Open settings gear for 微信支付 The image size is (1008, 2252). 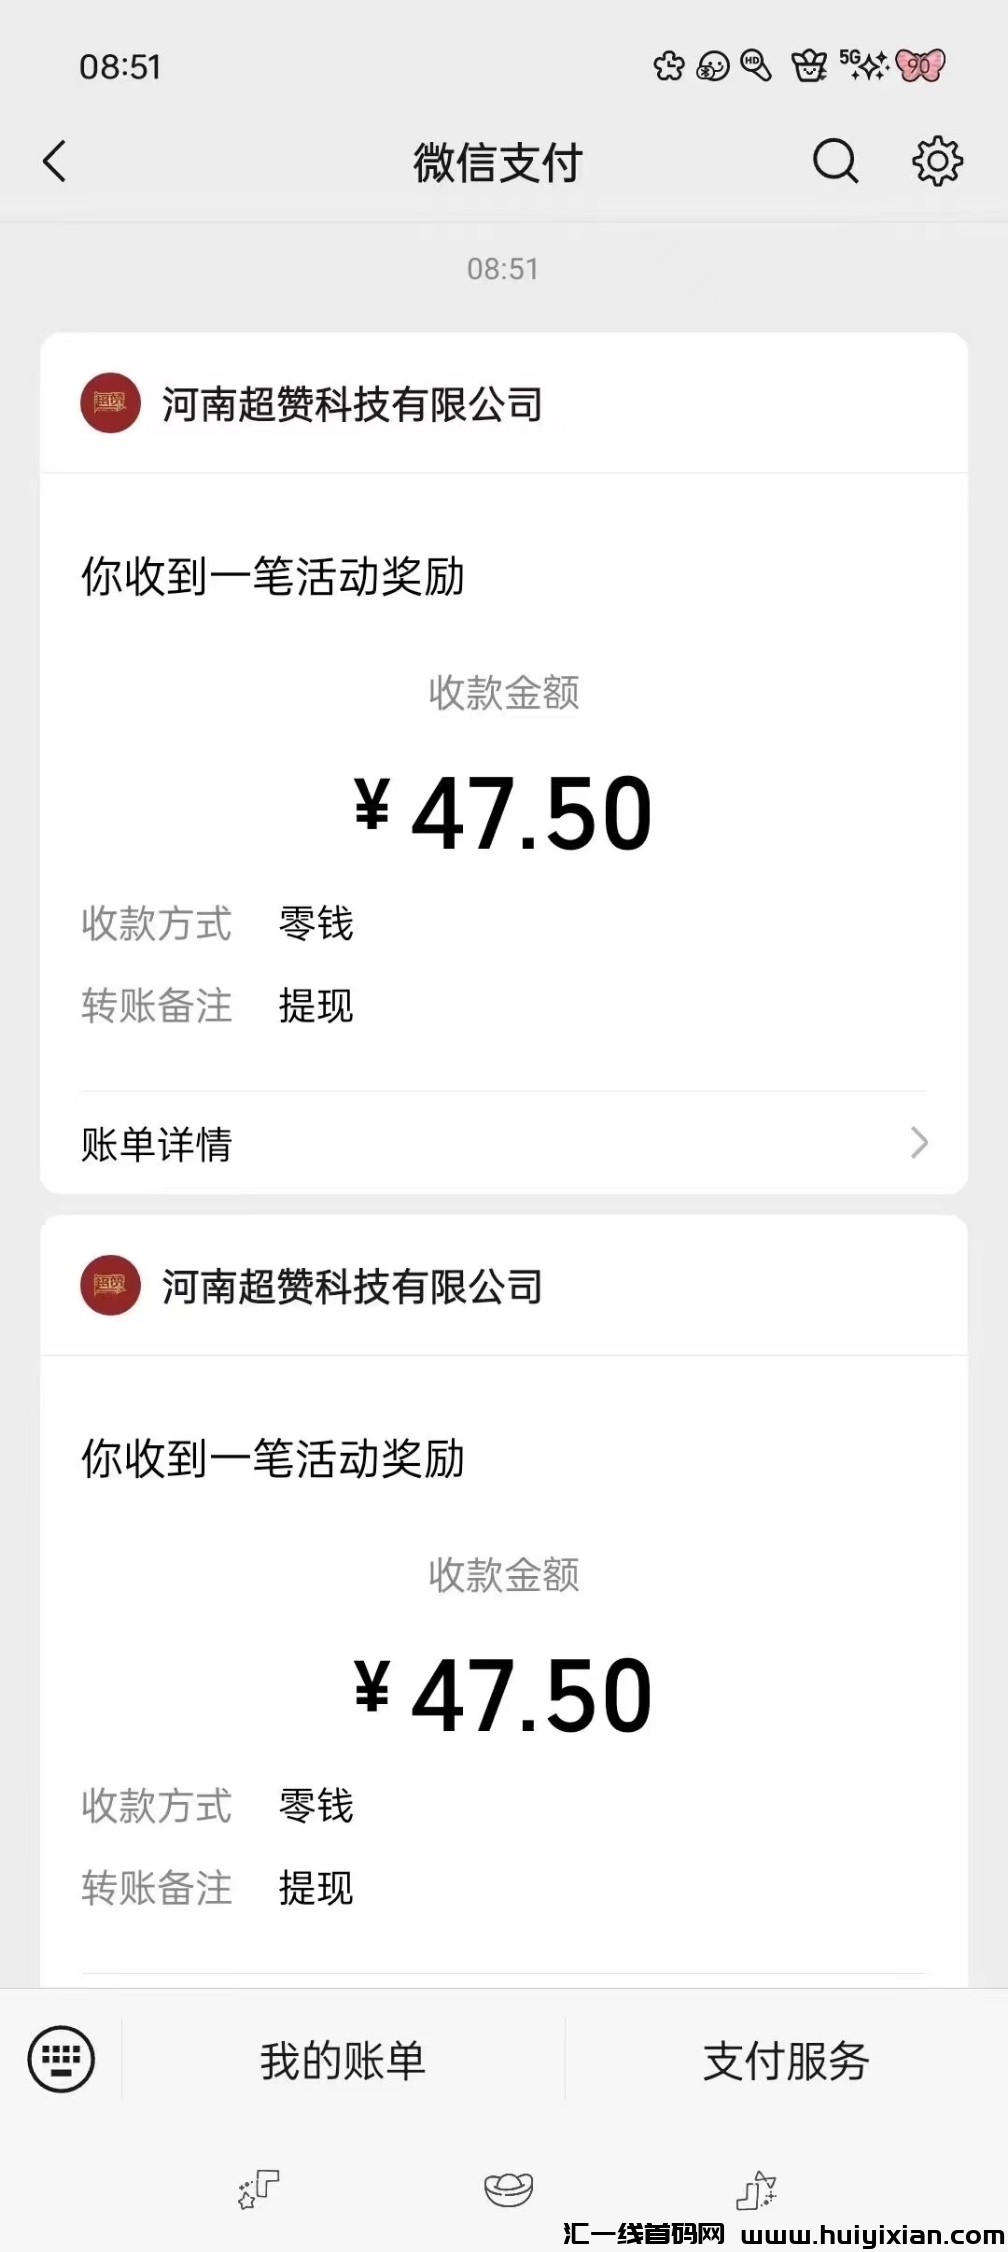pyautogui.click(x=937, y=161)
